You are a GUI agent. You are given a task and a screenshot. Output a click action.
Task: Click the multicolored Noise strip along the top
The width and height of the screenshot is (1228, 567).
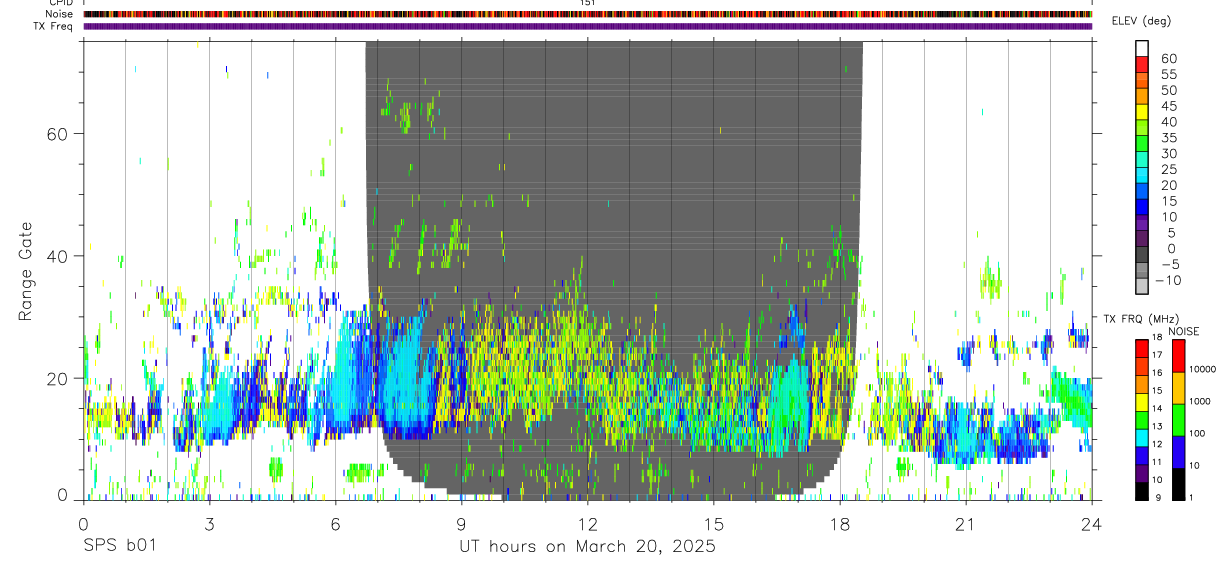[x=587, y=14]
